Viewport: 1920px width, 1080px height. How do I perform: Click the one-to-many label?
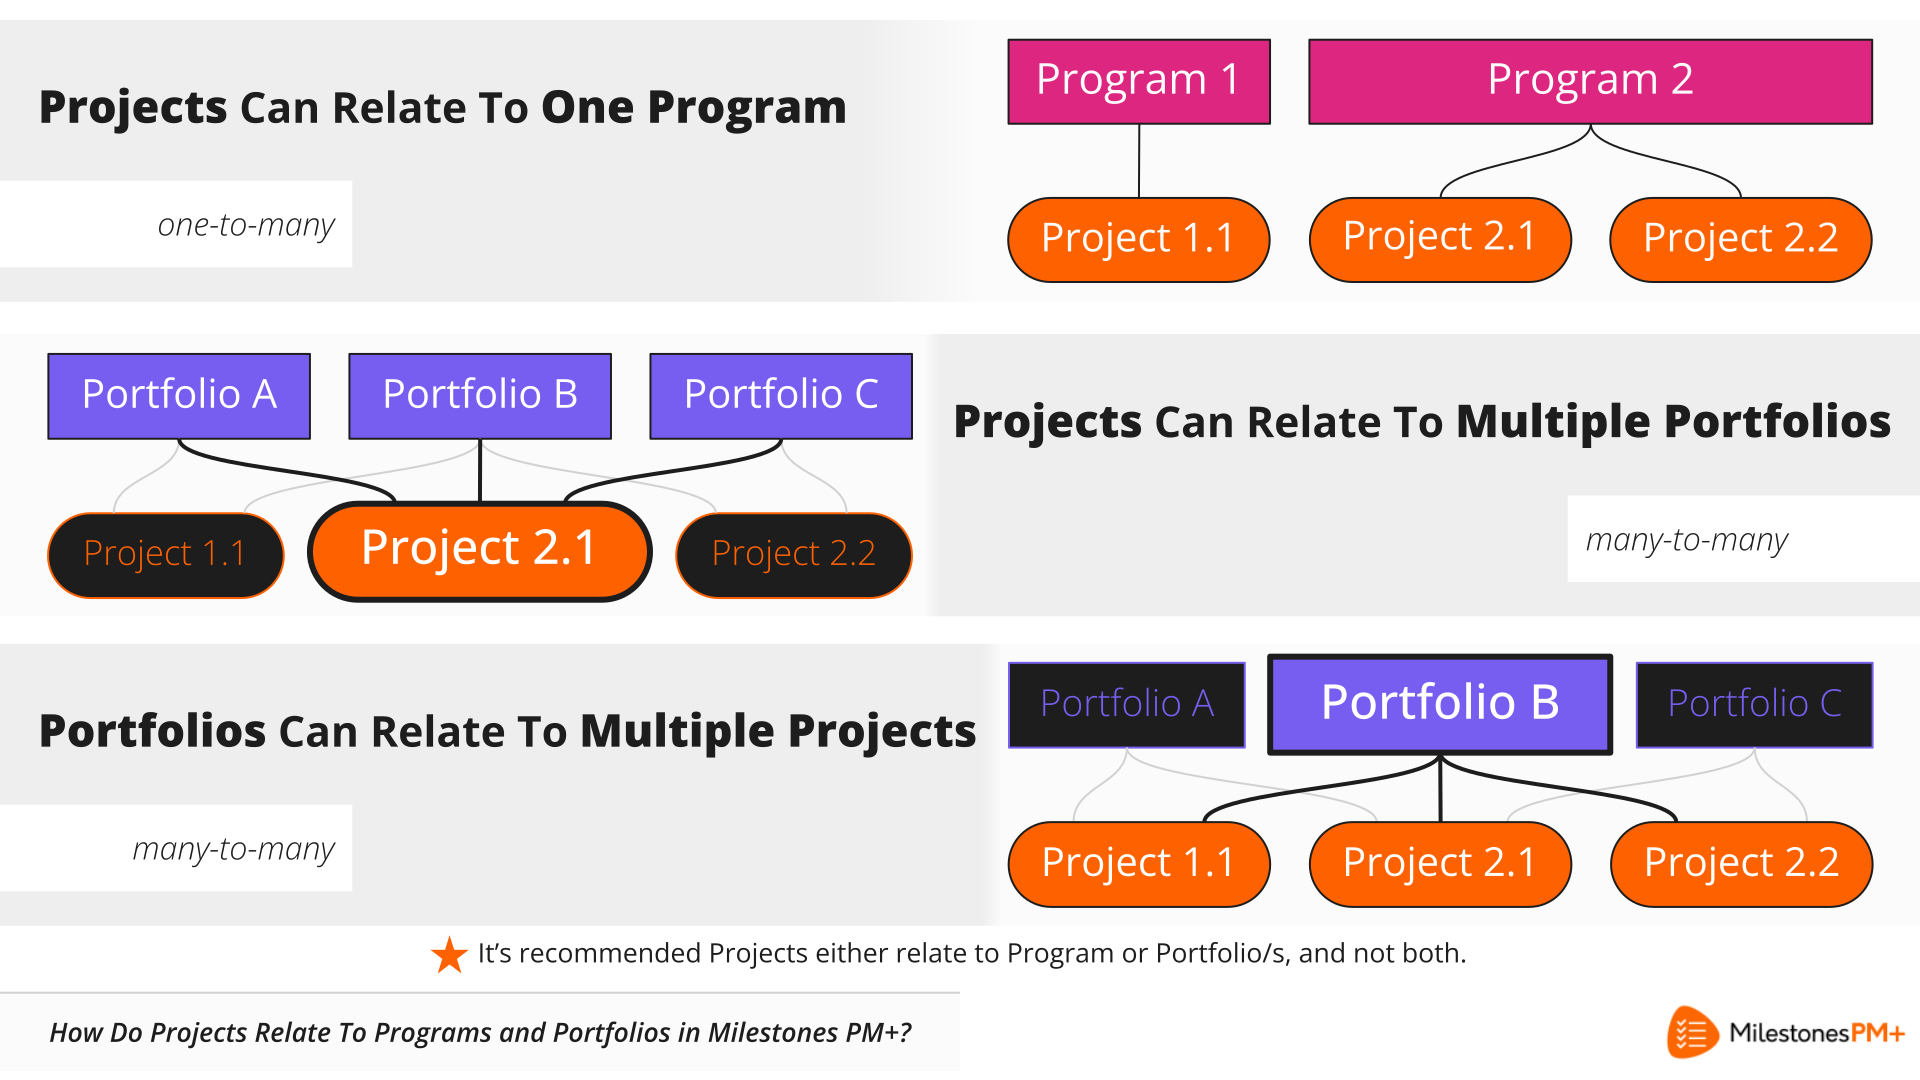click(x=246, y=225)
